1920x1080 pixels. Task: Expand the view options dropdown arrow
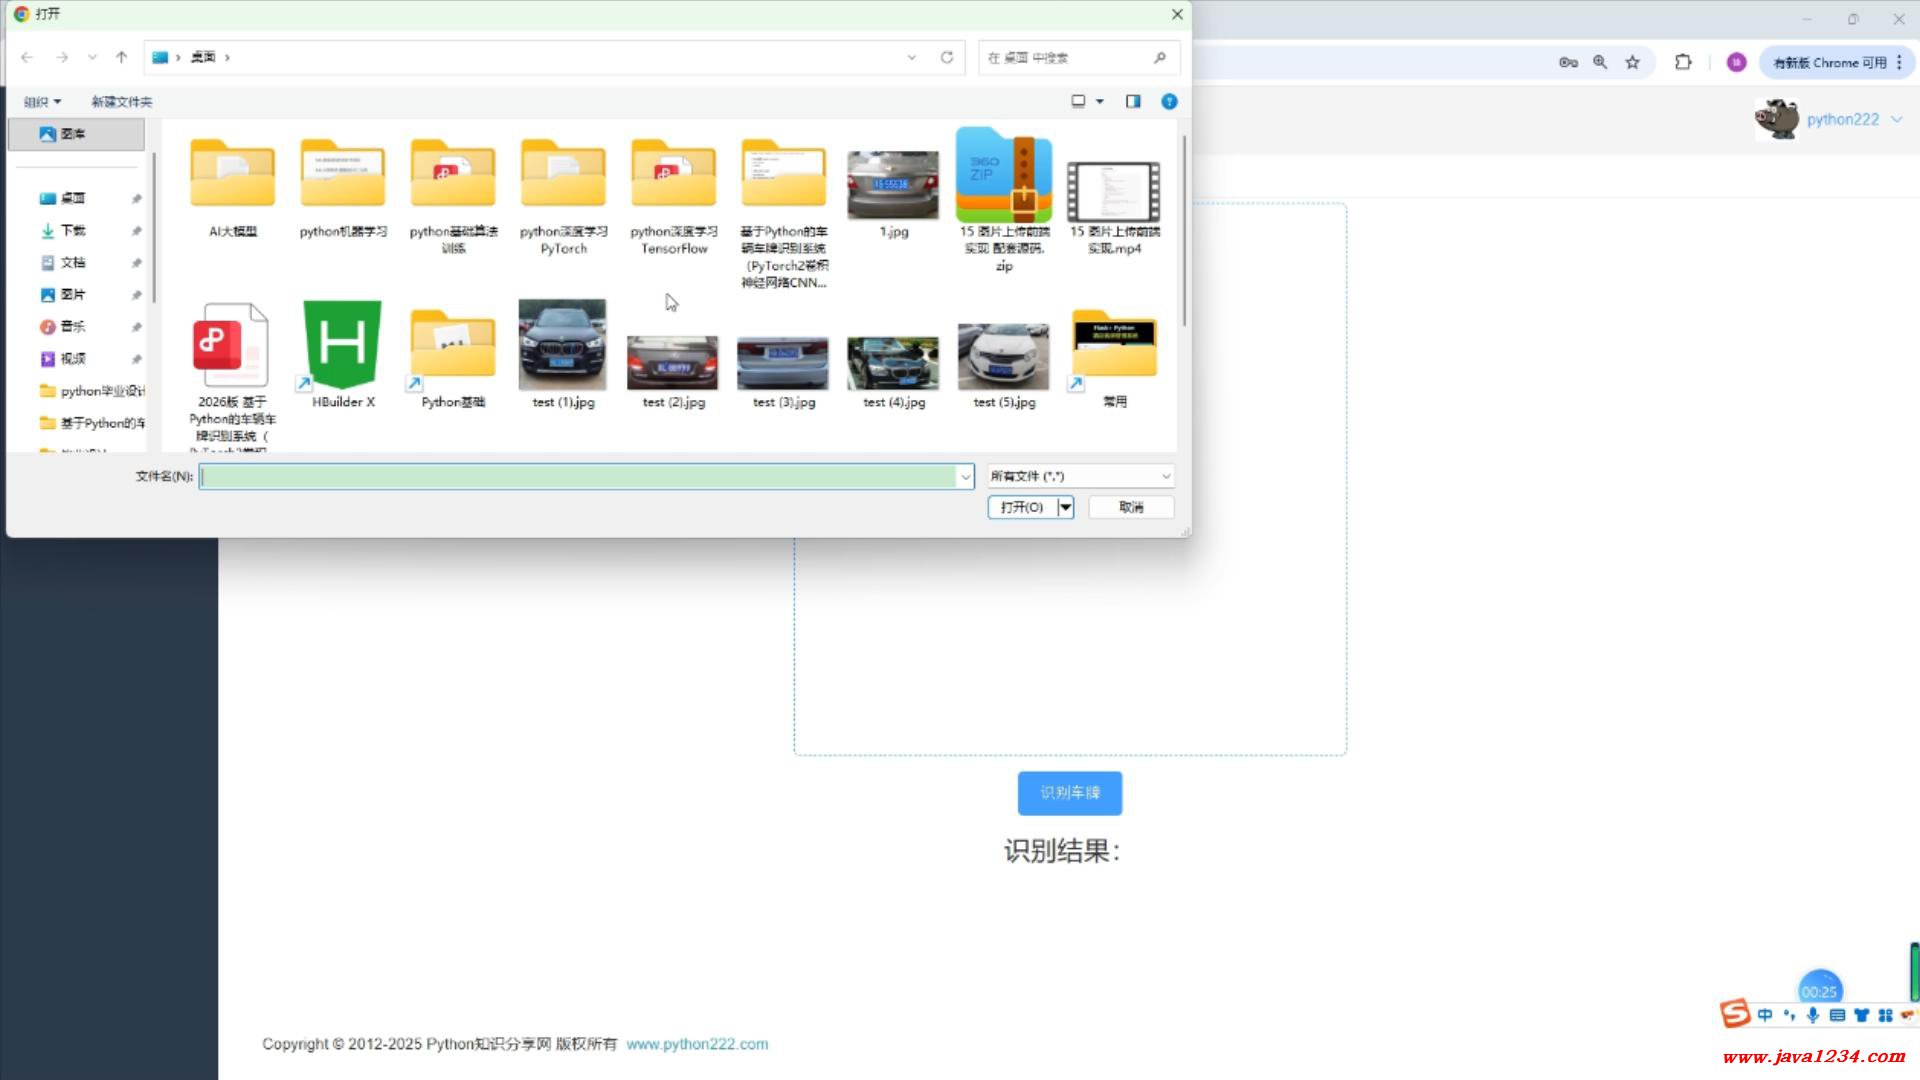point(1100,101)
